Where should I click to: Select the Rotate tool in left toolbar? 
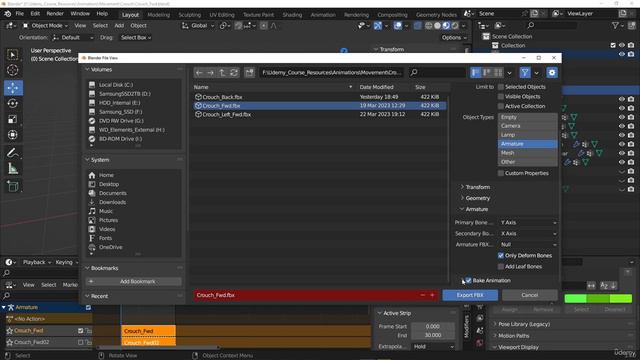[x=13, y=104]
